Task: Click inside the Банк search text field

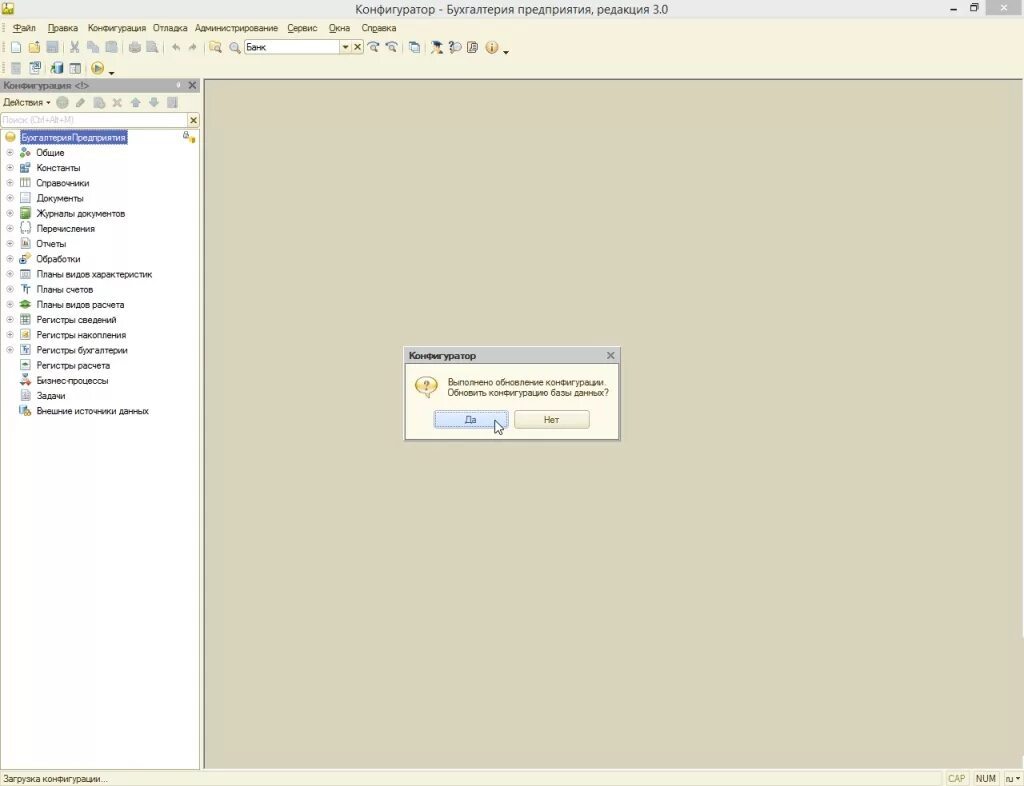Action: click(292, 47)
